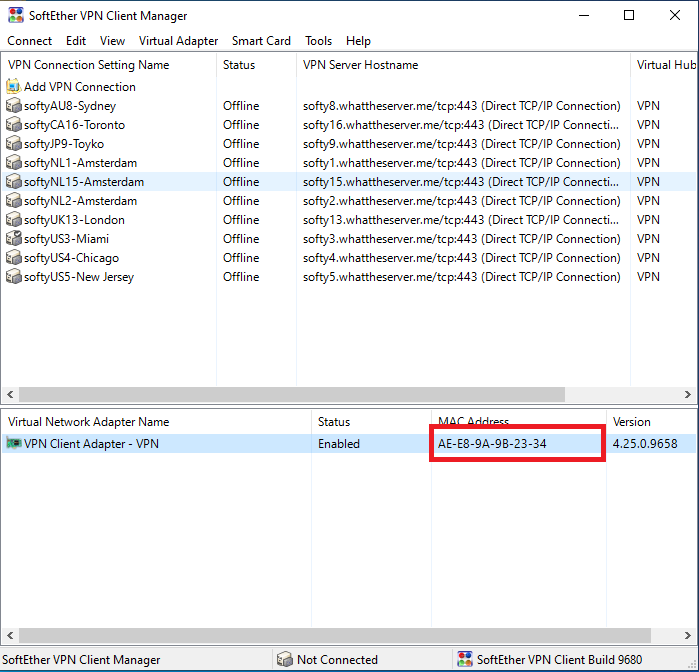The width and height of the screenshot is (699, 672).
Task: Select the softyNL15-Amsterdam connection icon
Action: click(13, 182)
